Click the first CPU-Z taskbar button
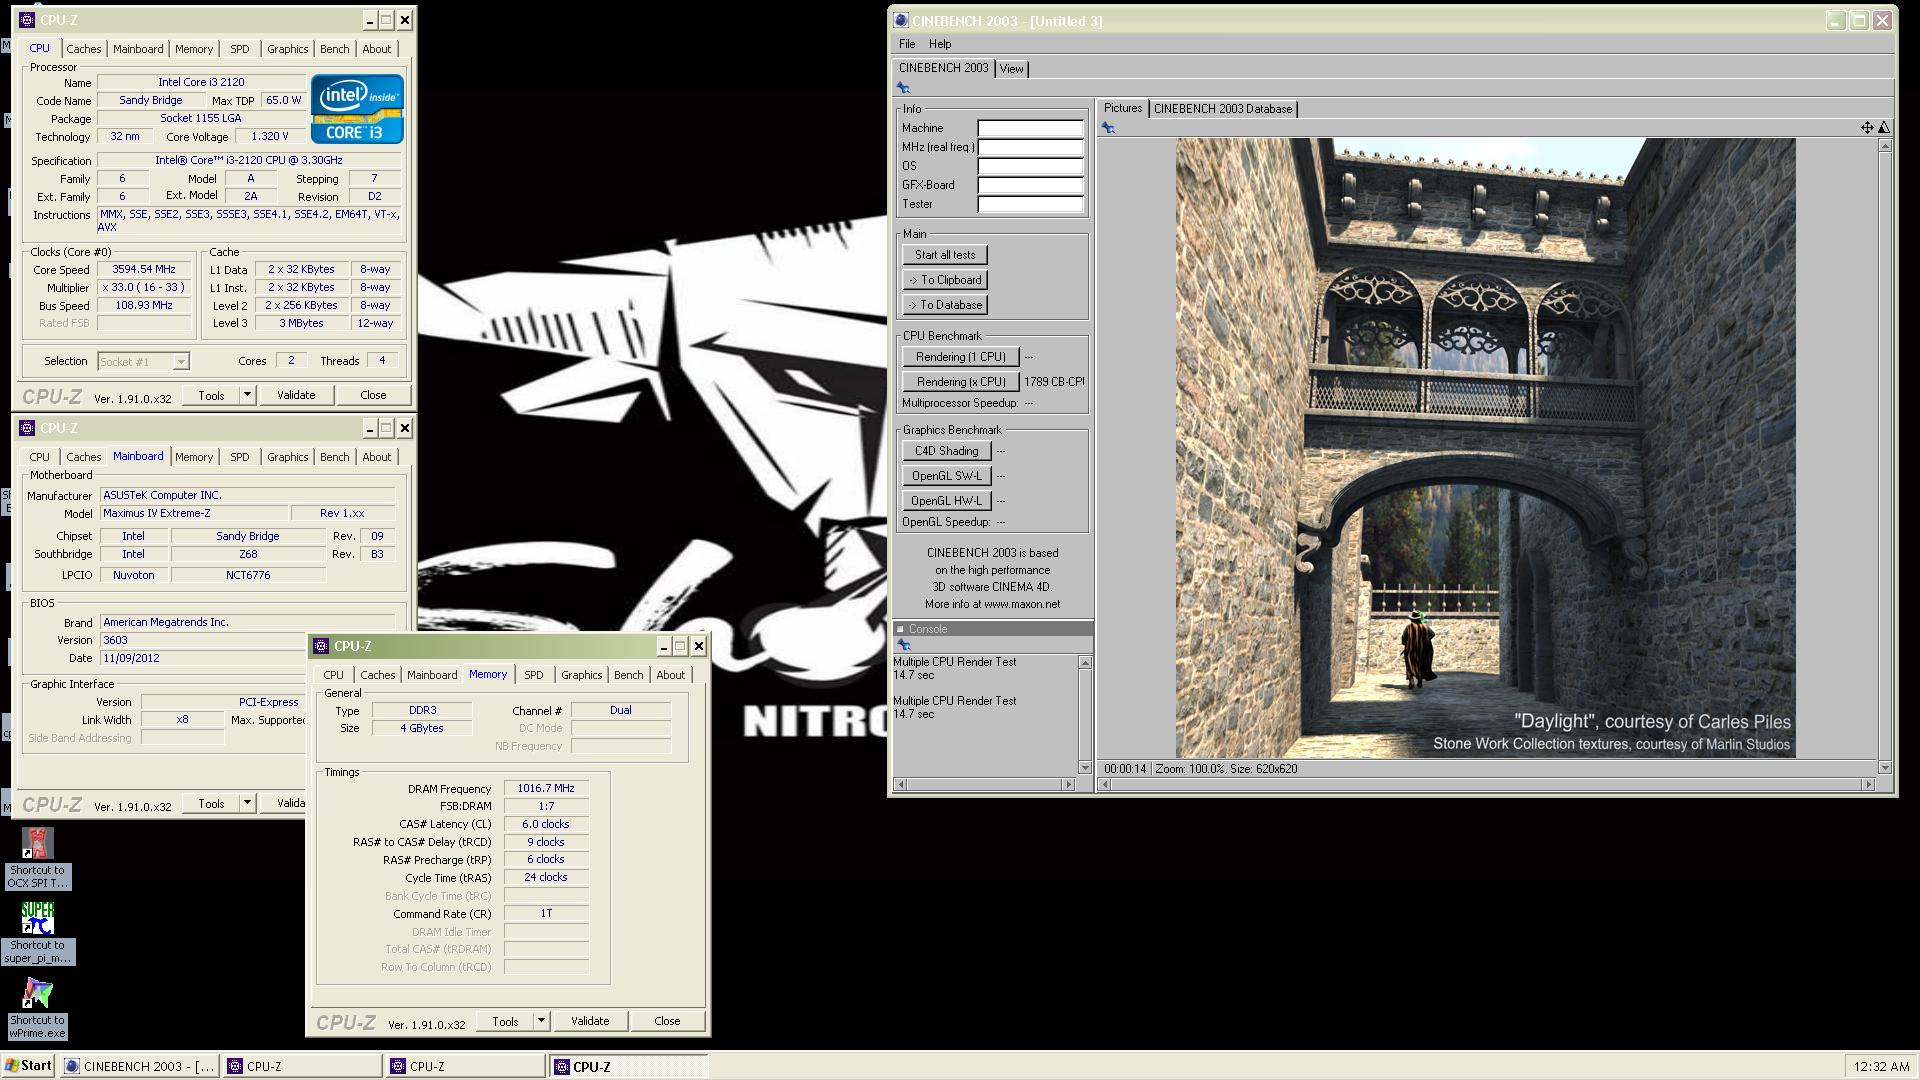The width and height of the screenshot is (1920, 1080). tap(303, 1066)
